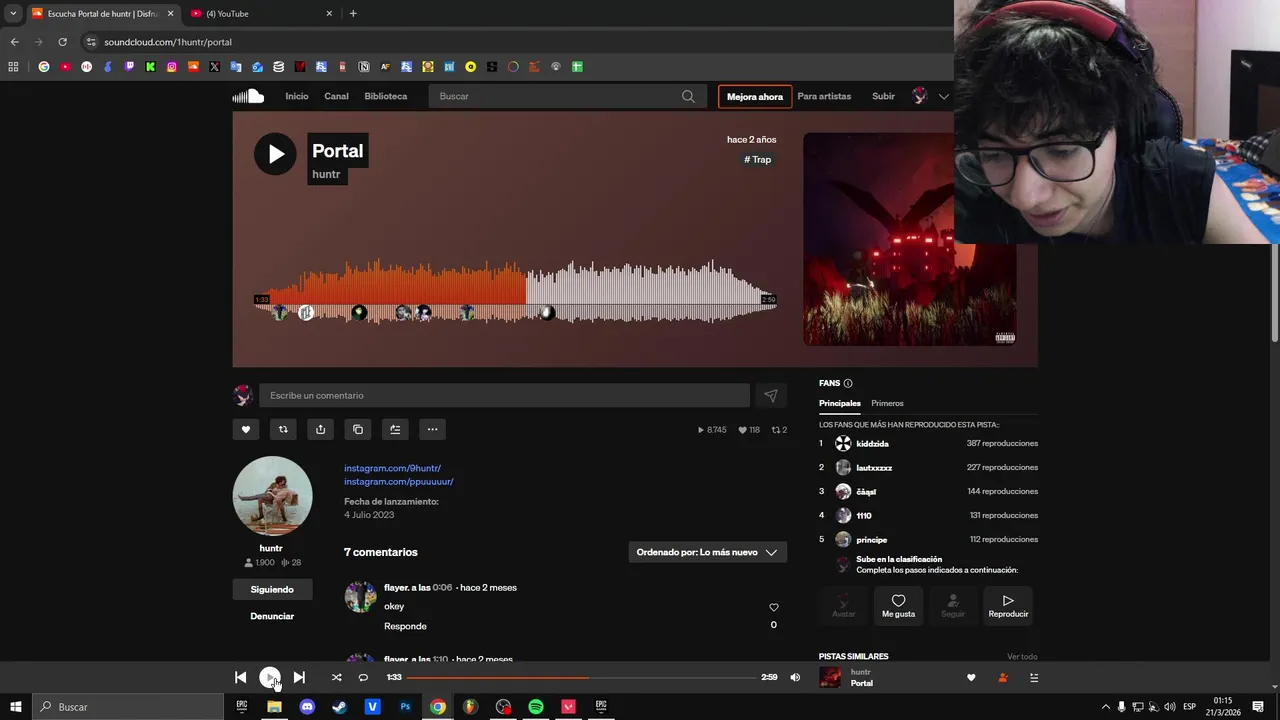Switch to the (4) YouTube browser tab
The width and height of the screenshot is (1280, 720).
point(262,13)
